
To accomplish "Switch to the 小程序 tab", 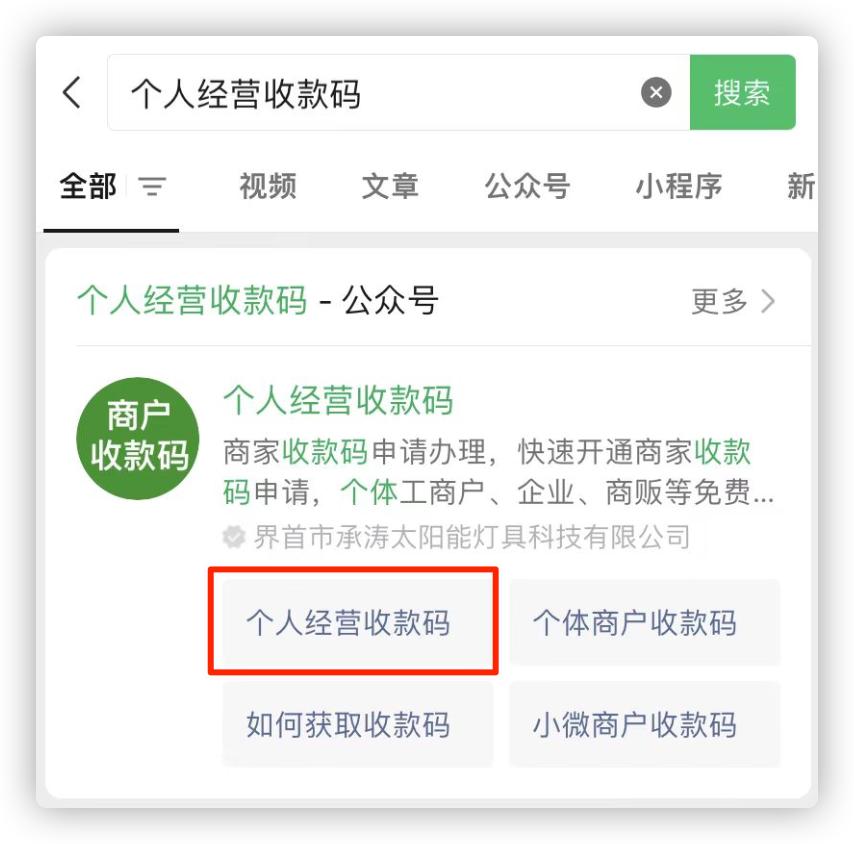I will (x=679, y=186).
